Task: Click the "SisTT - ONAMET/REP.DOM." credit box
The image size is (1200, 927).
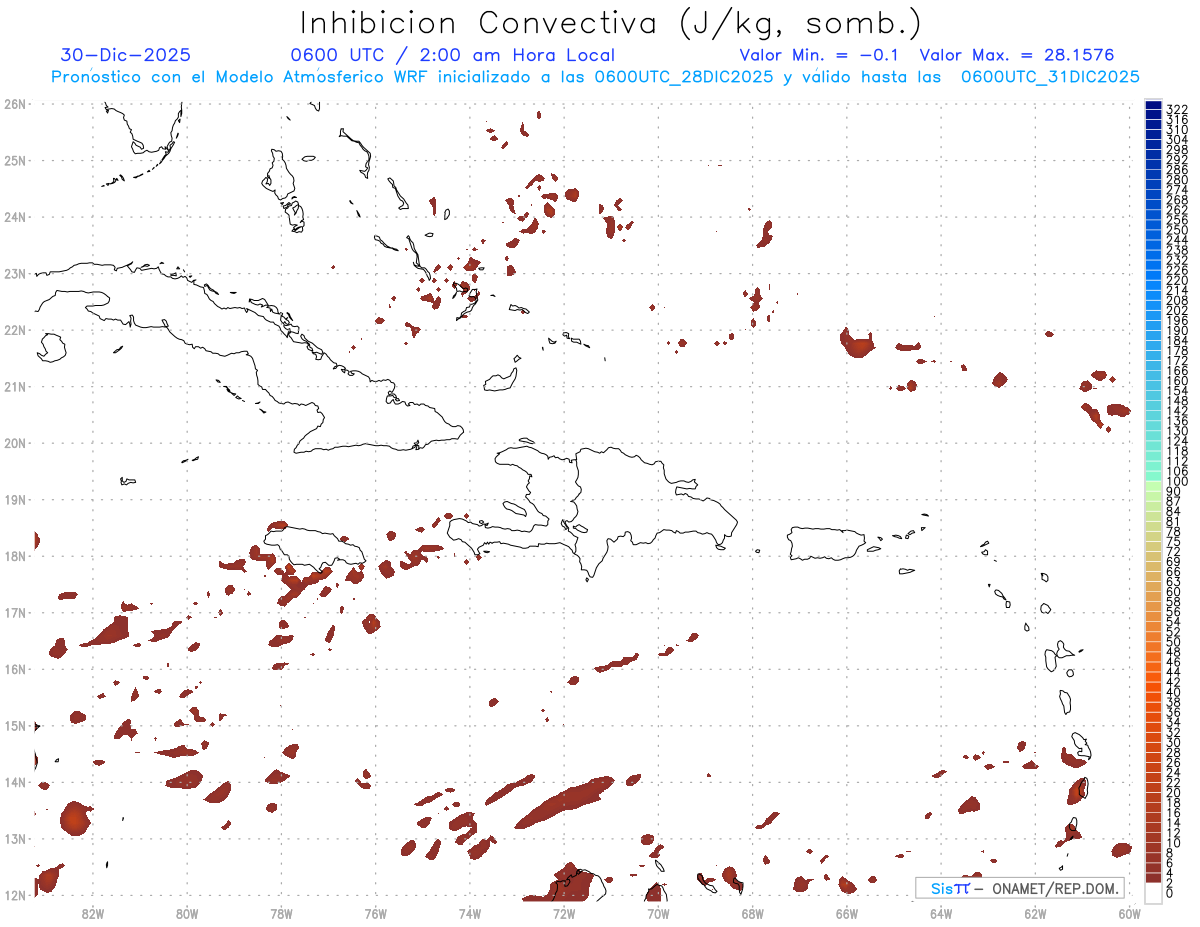Action: pyautogui.click(x=1020, y=888)
